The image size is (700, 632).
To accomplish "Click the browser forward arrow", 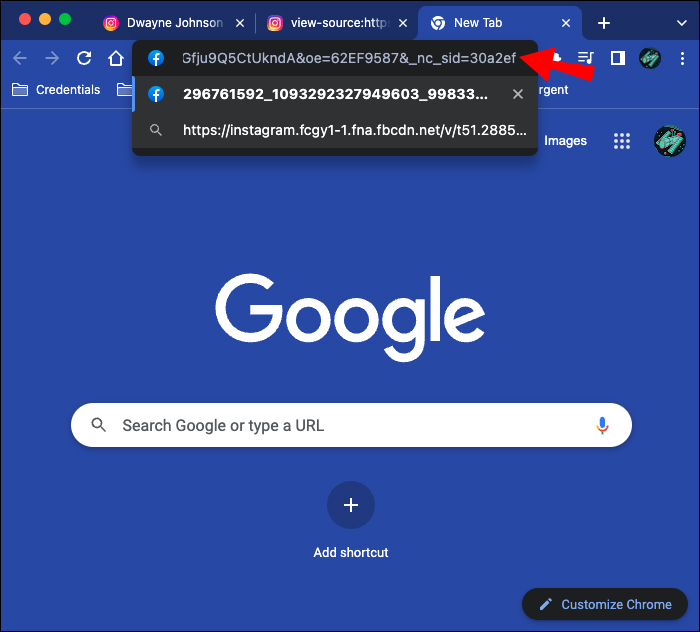I will (52, 58).
